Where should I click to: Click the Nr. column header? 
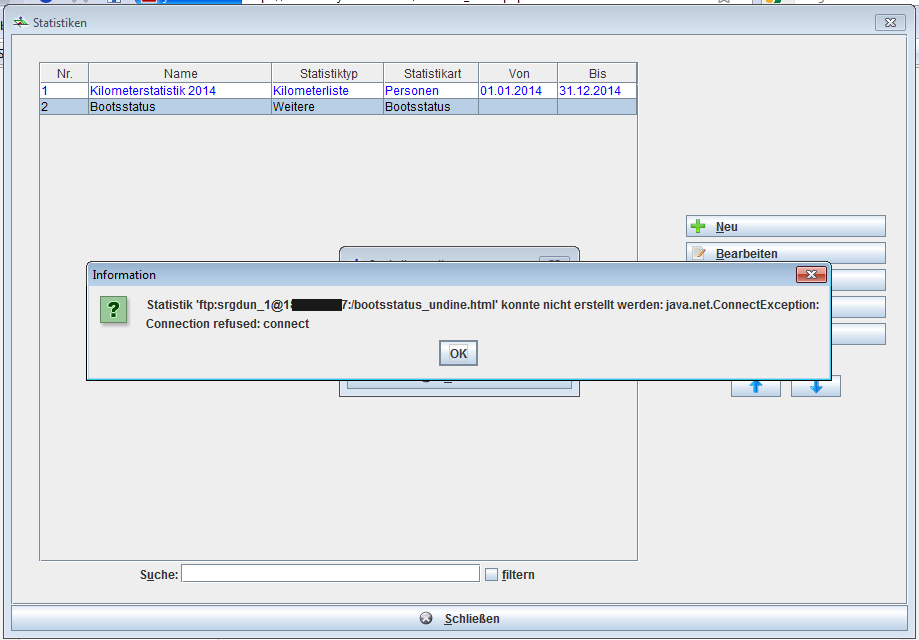(64, 74)
